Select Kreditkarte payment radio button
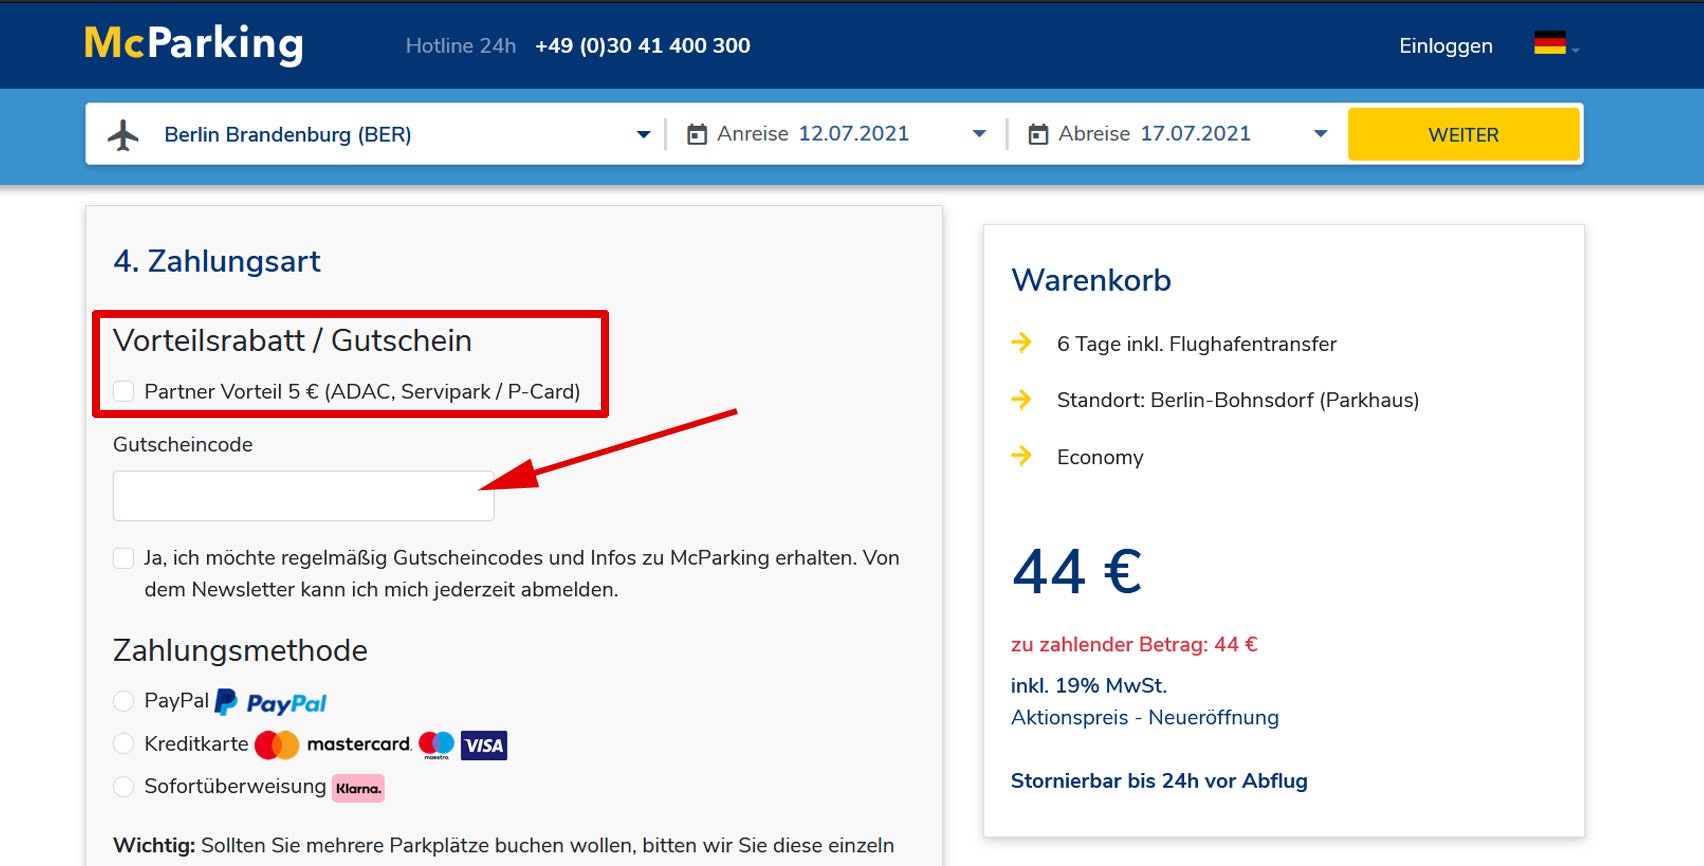Viewport: 1704px width, 866px height. [x=124, y=744]
